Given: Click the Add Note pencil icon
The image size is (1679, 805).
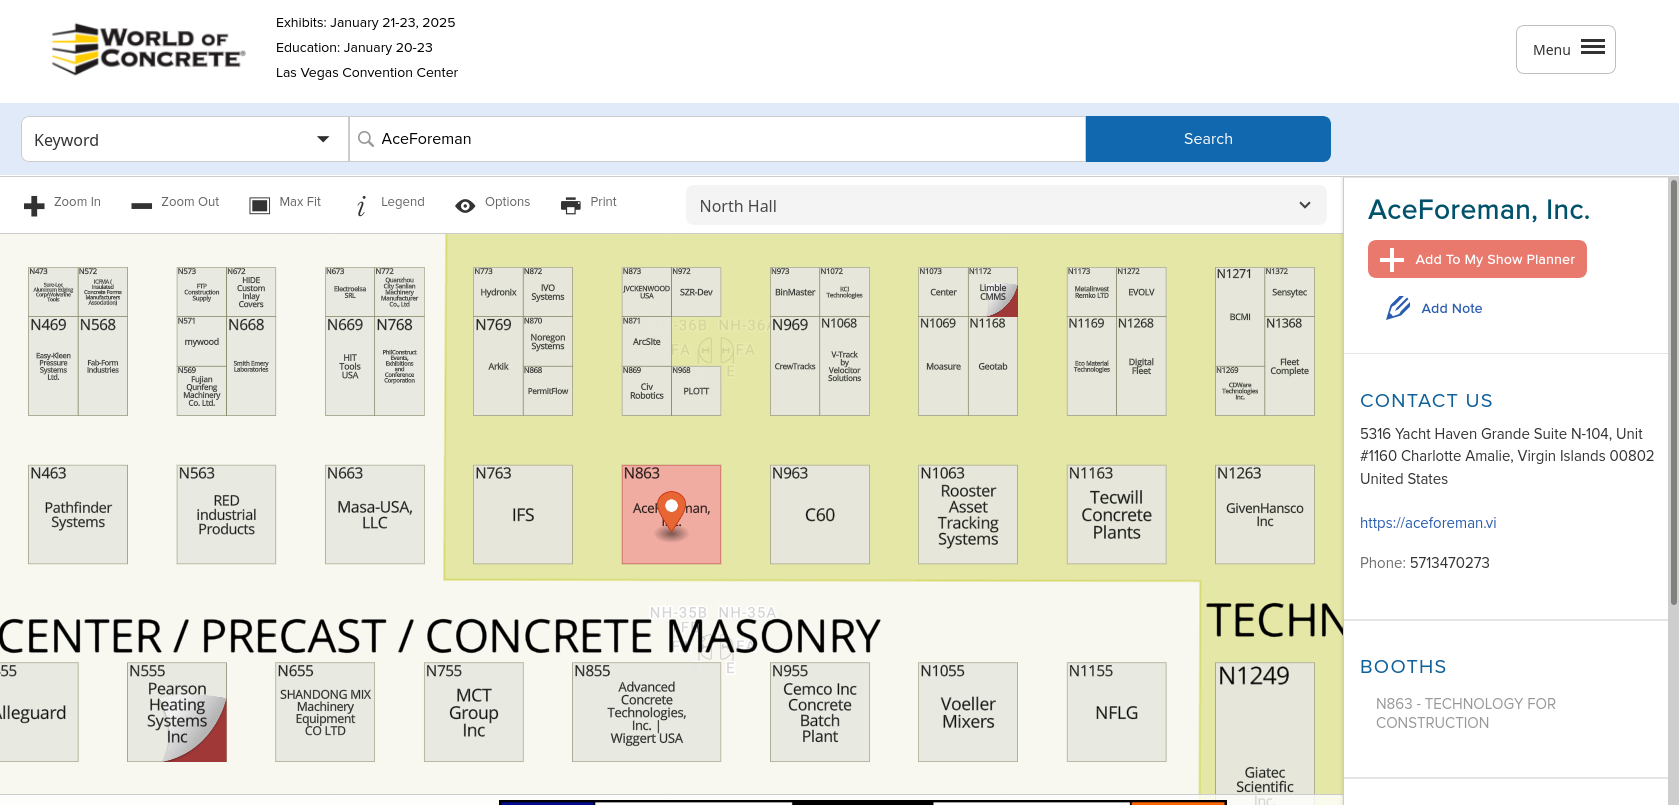Looking at the screenshot, I should pos(1398,308).
